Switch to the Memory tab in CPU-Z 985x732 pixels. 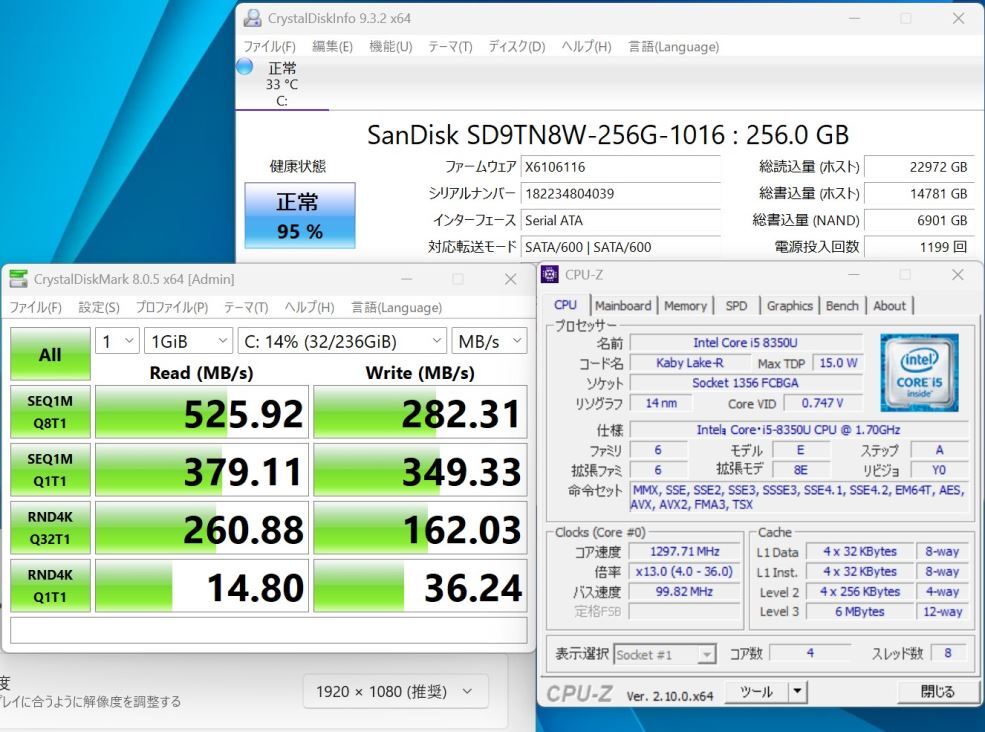click(685, 306)
